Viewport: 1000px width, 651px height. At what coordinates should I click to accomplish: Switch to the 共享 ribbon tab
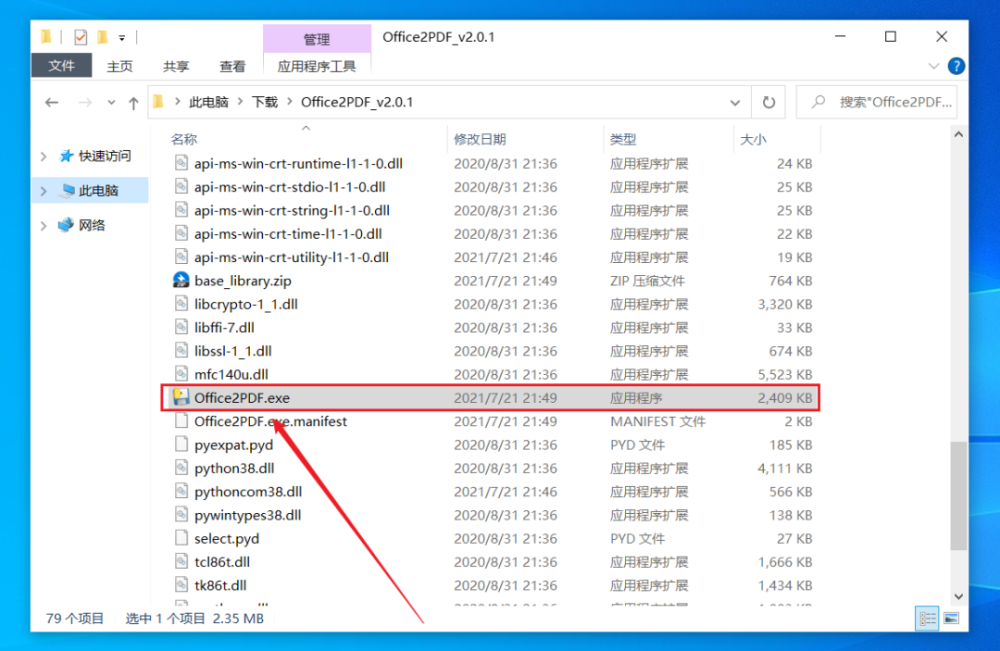[x=175, y=66]
